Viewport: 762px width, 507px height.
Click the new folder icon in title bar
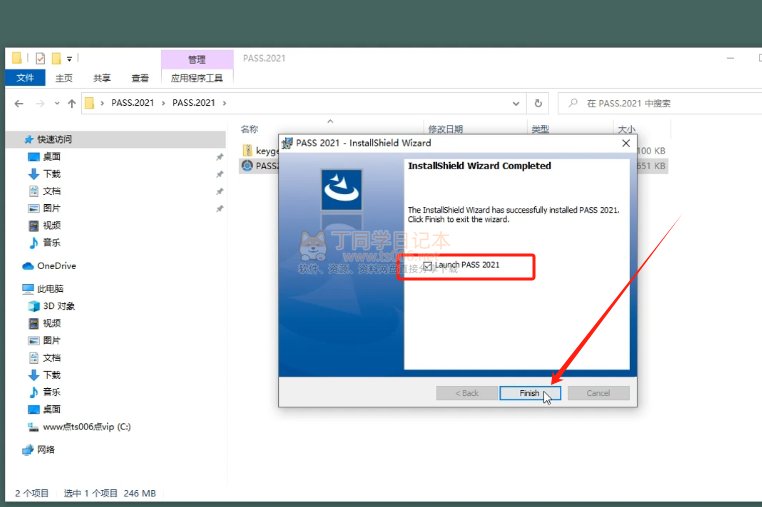point(56,58)
